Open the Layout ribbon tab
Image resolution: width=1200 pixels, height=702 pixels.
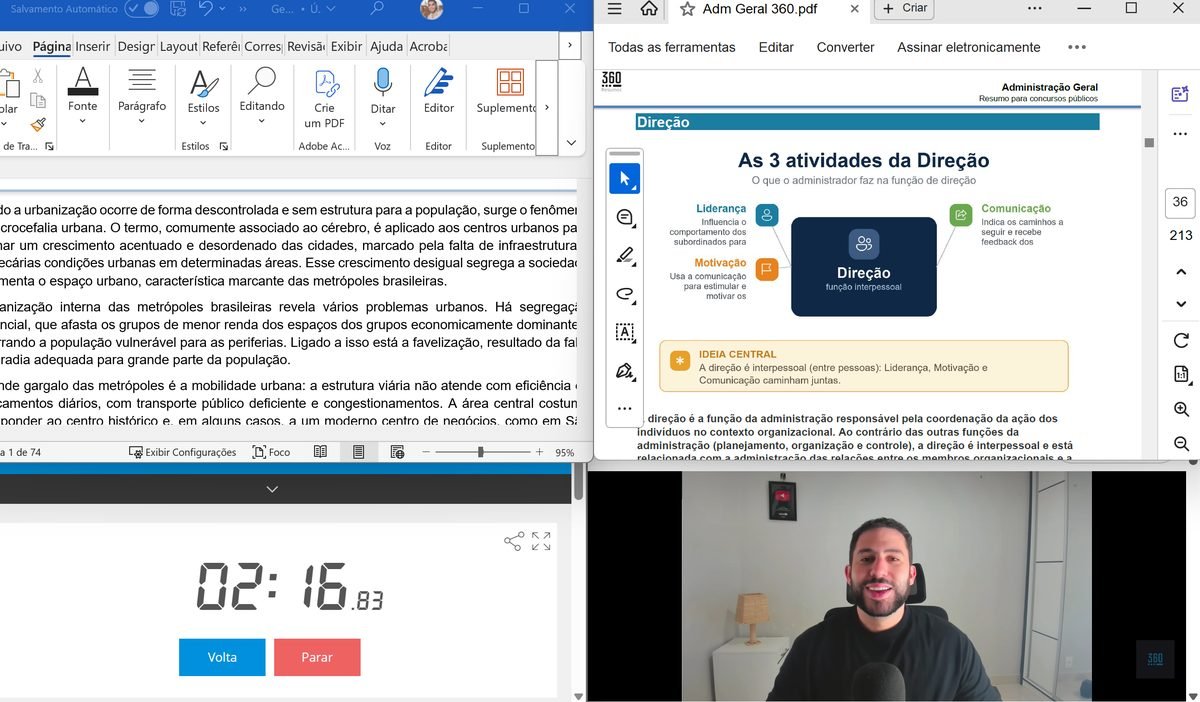(x=179, y=46)
